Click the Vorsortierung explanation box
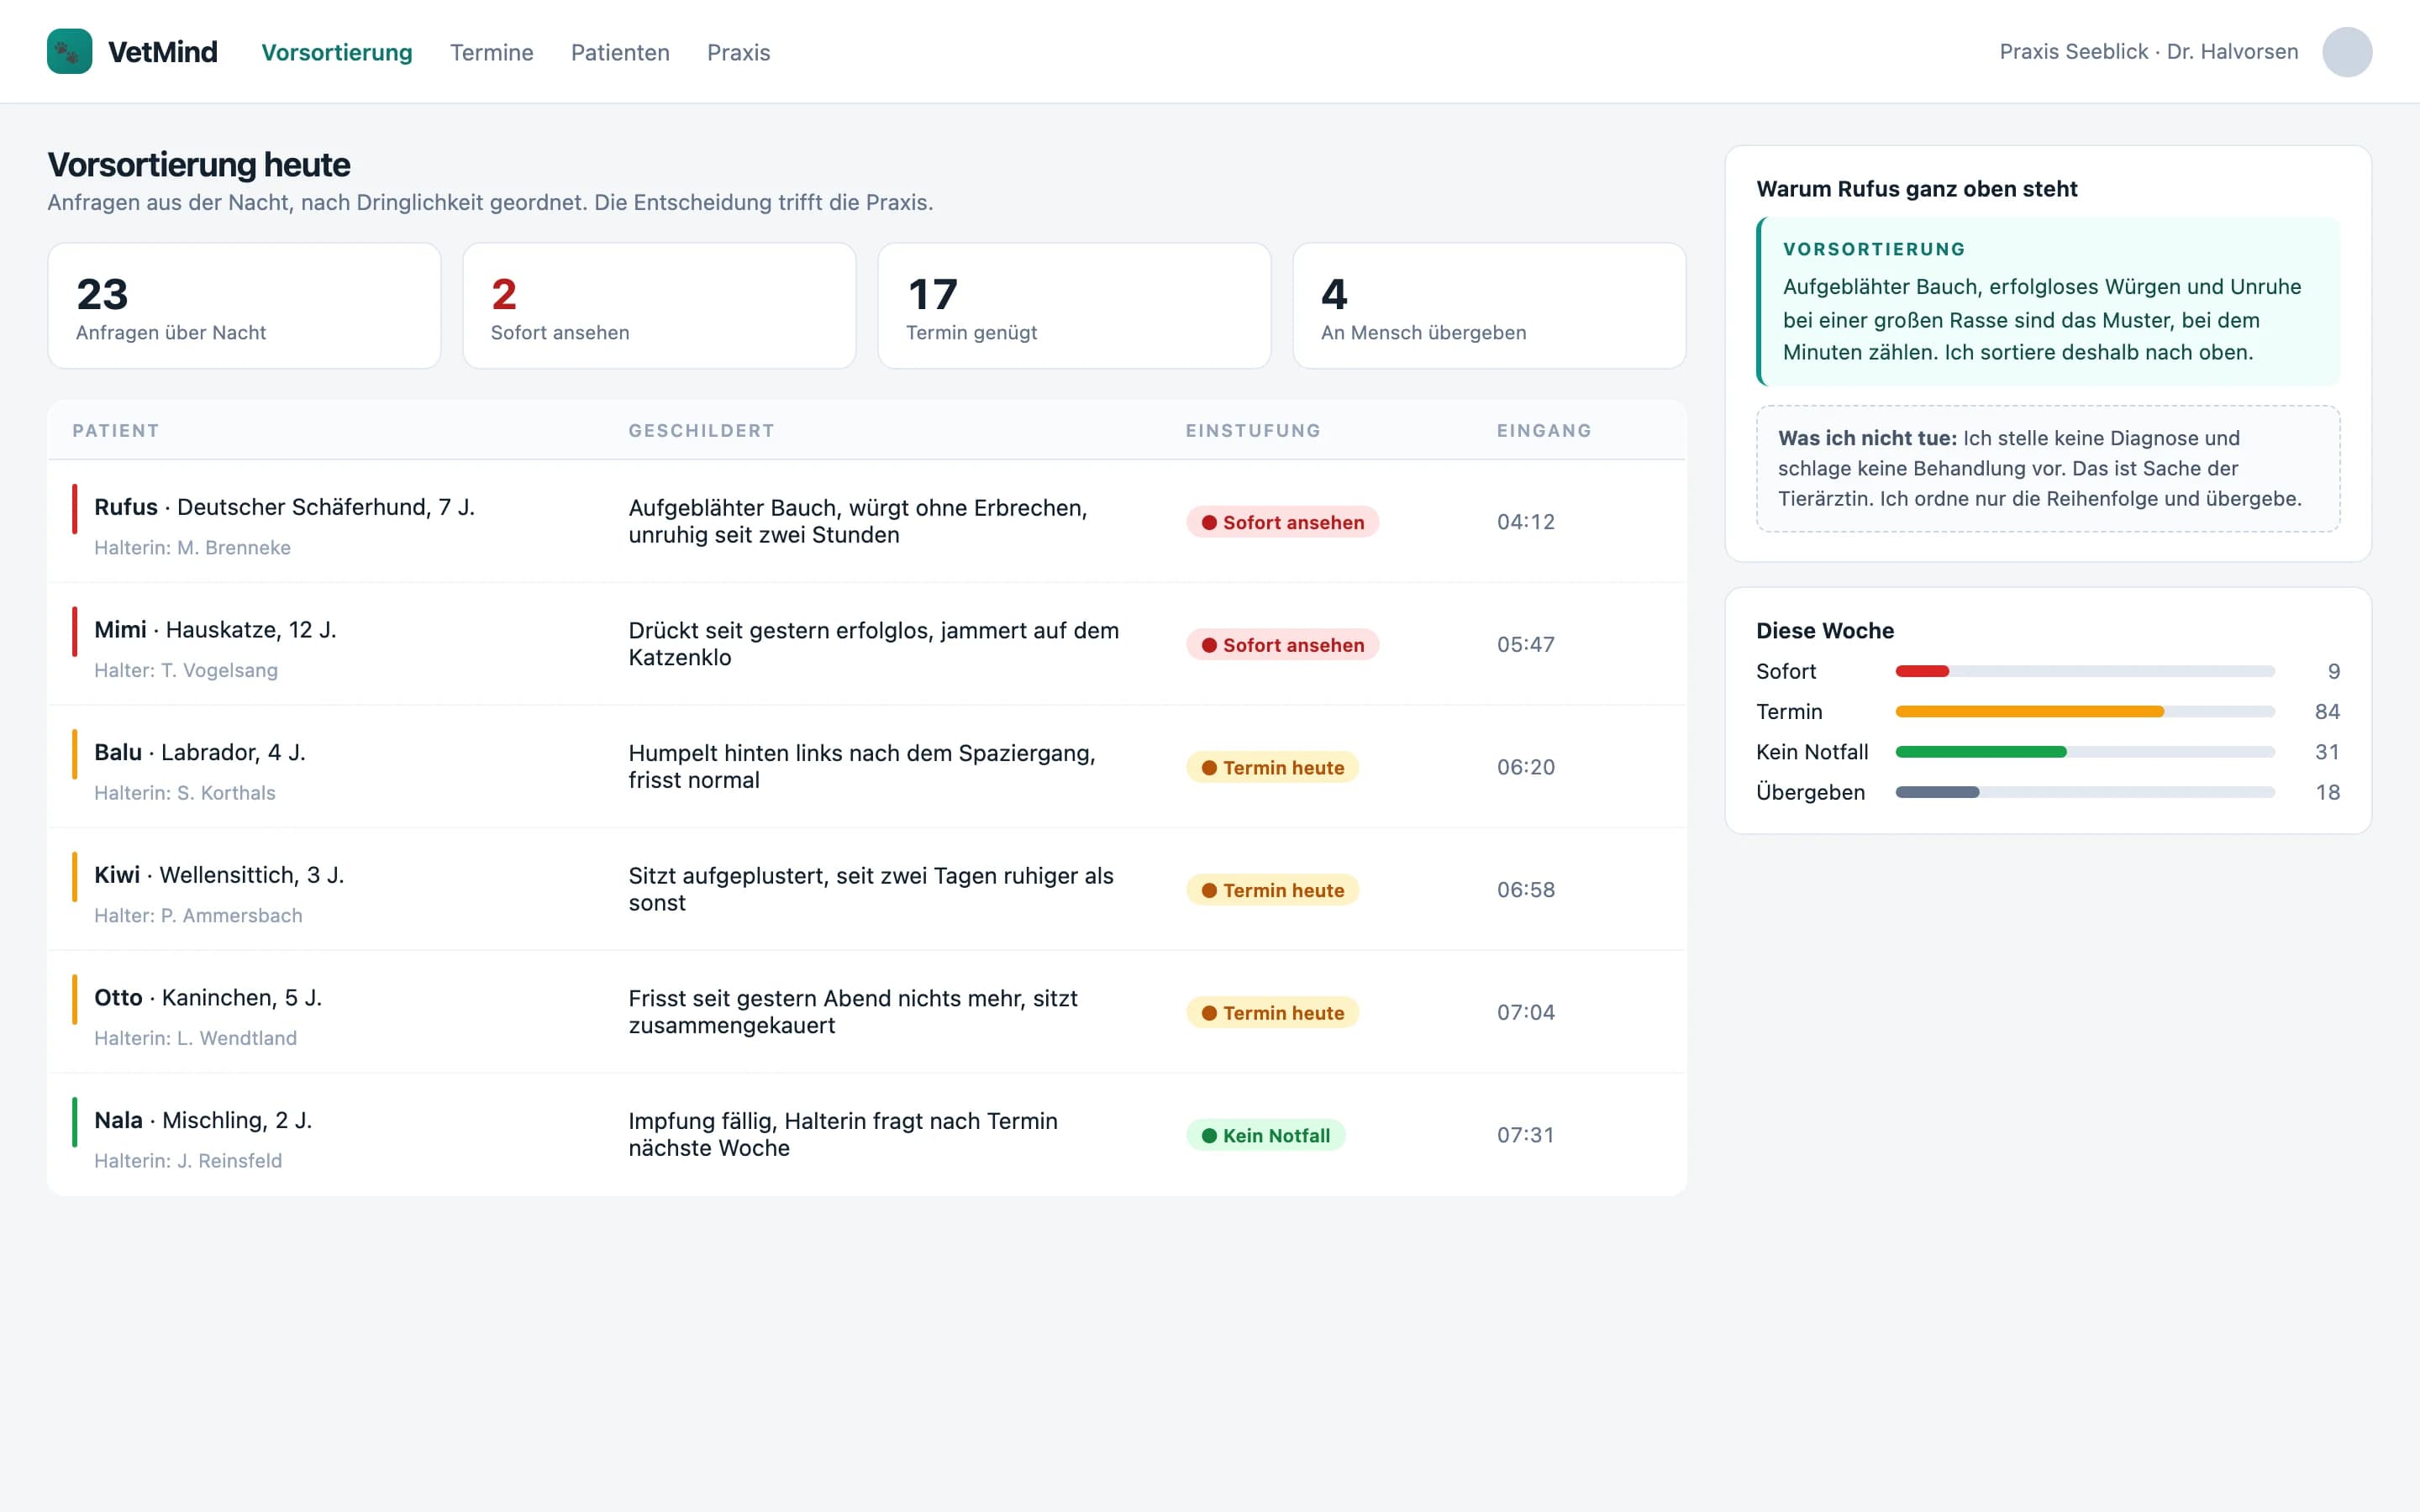Viewport: 2420px width, 1512px height. point(2048,301)
